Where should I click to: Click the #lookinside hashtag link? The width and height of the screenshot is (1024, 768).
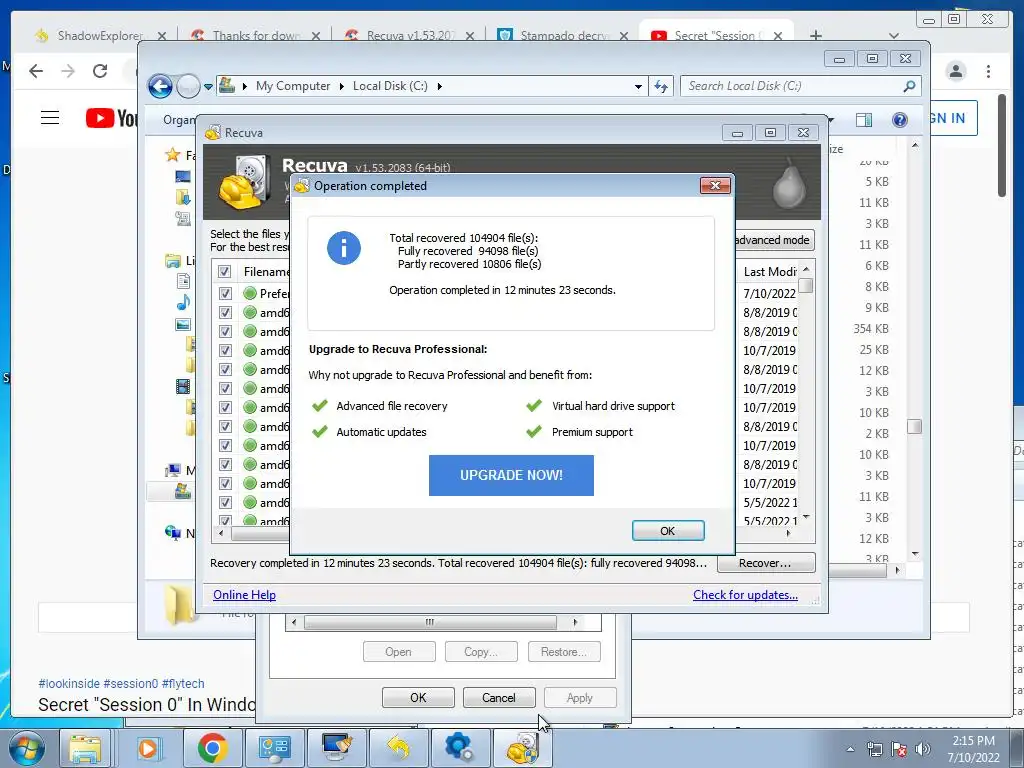click(x=69, y=684)
